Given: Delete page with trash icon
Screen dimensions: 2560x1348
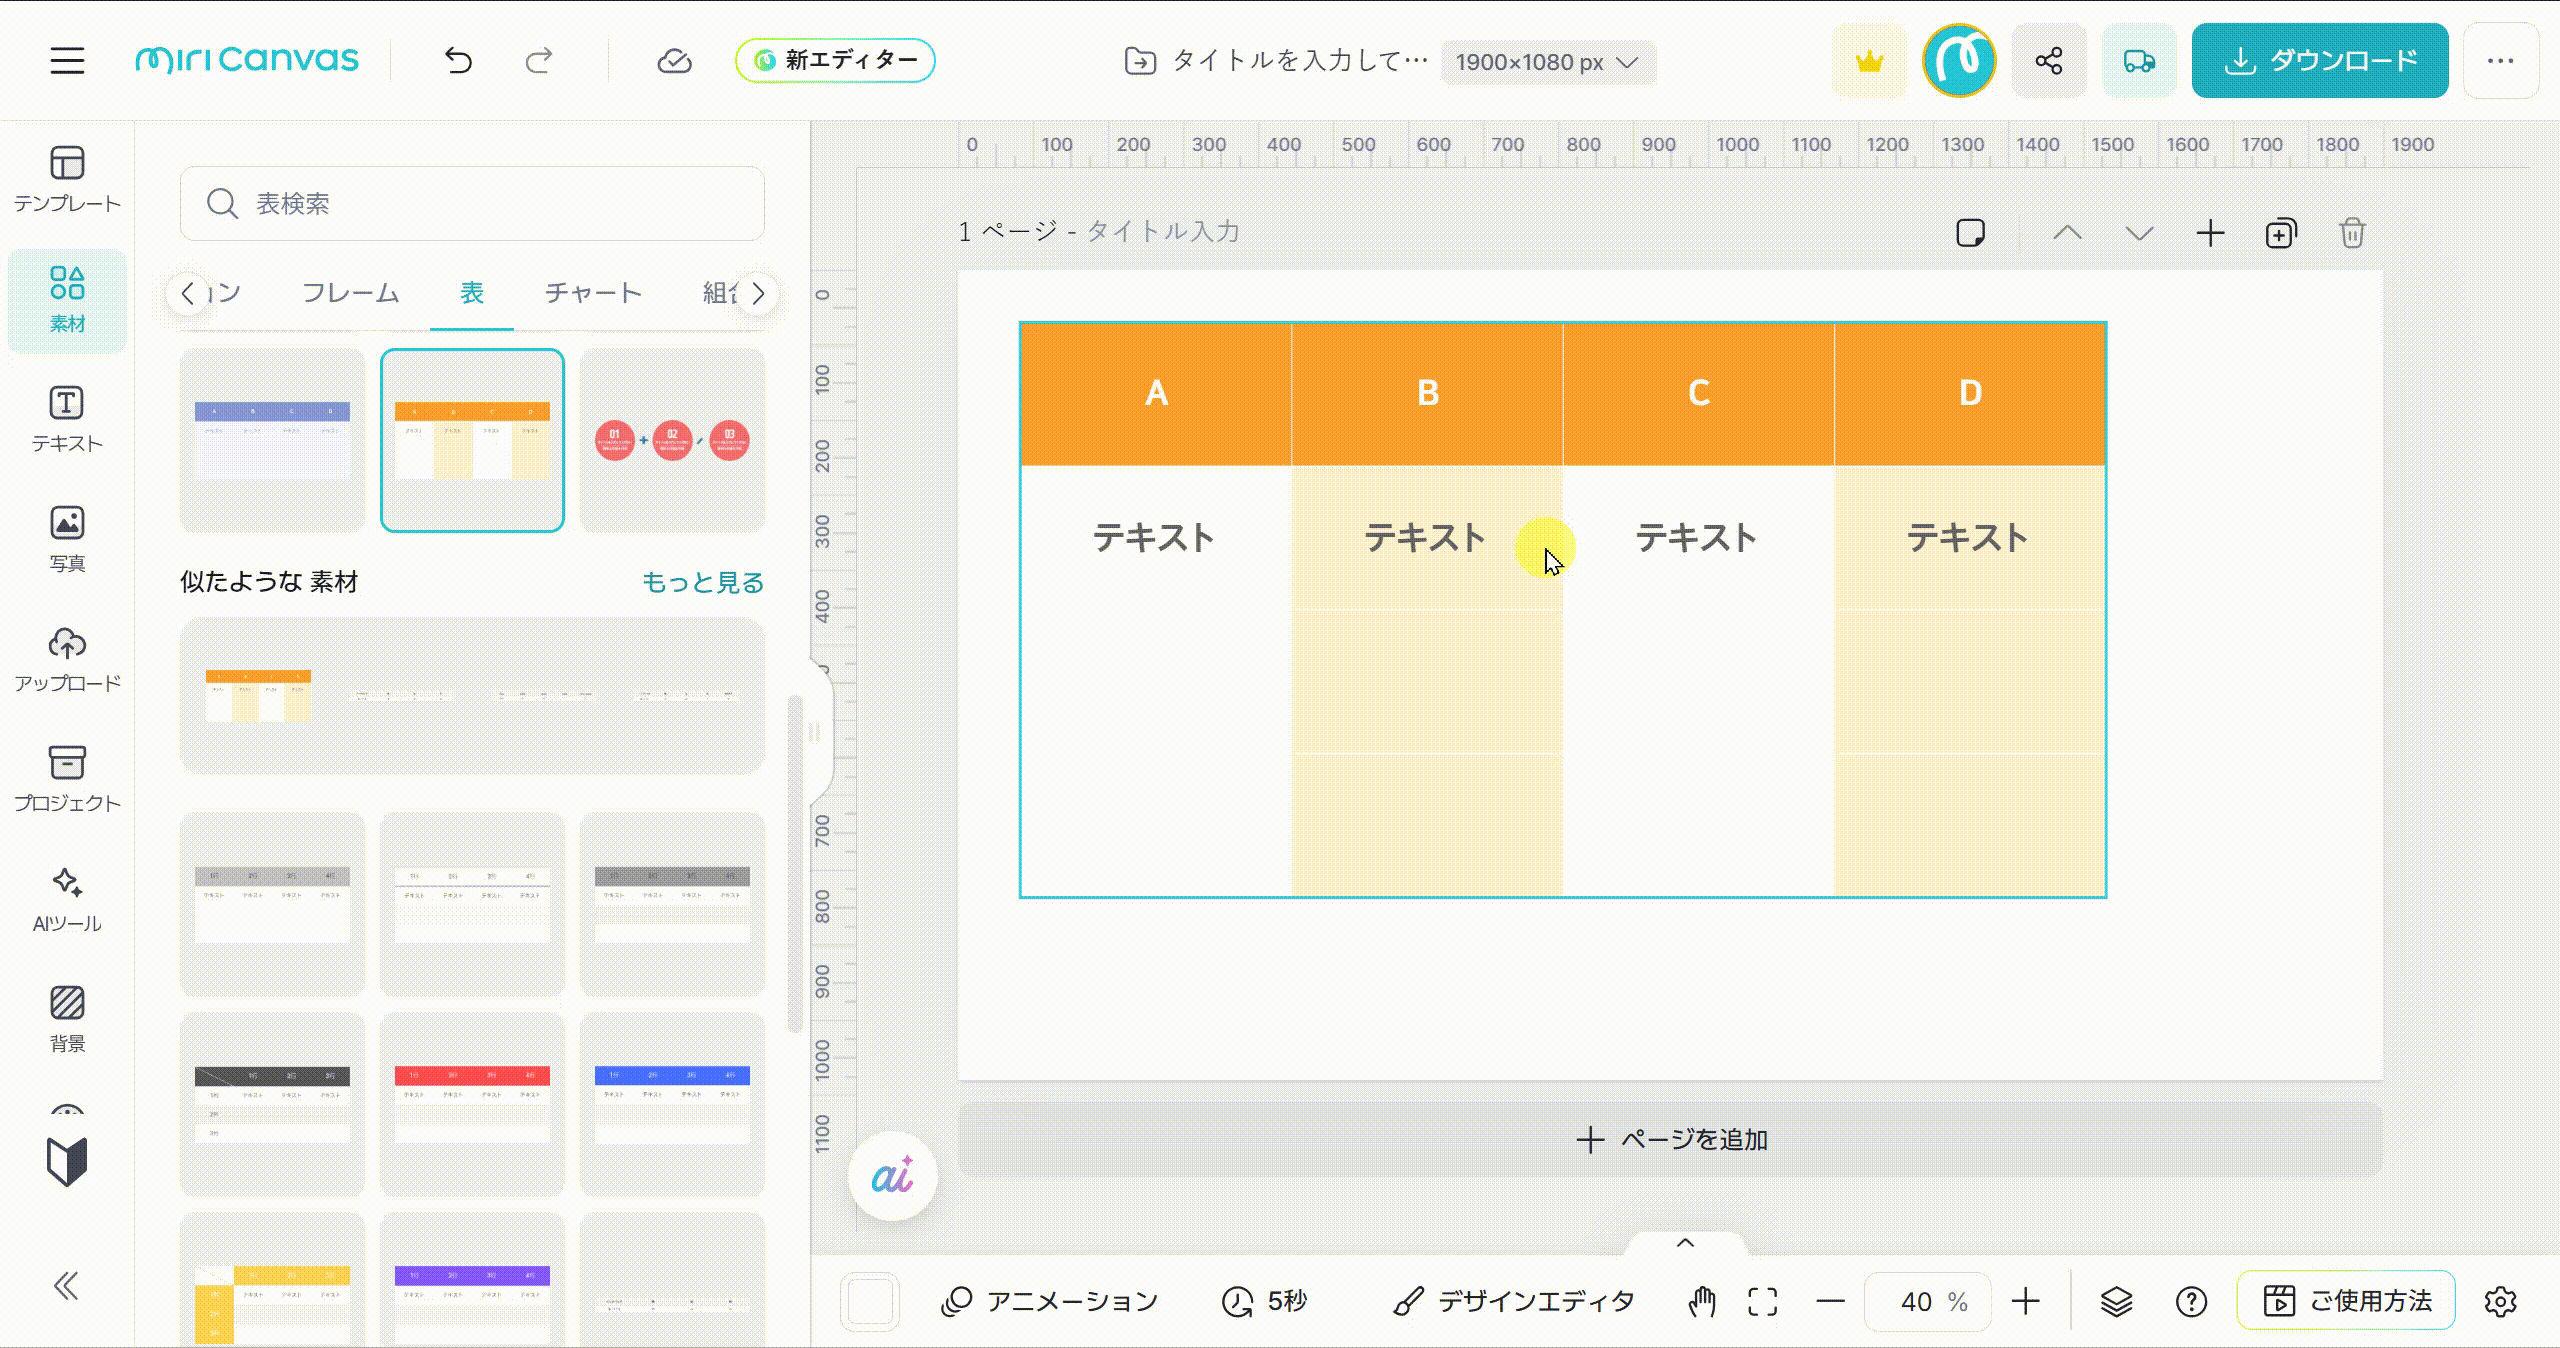Looking at the screenshot, I should click(2352, 233).
